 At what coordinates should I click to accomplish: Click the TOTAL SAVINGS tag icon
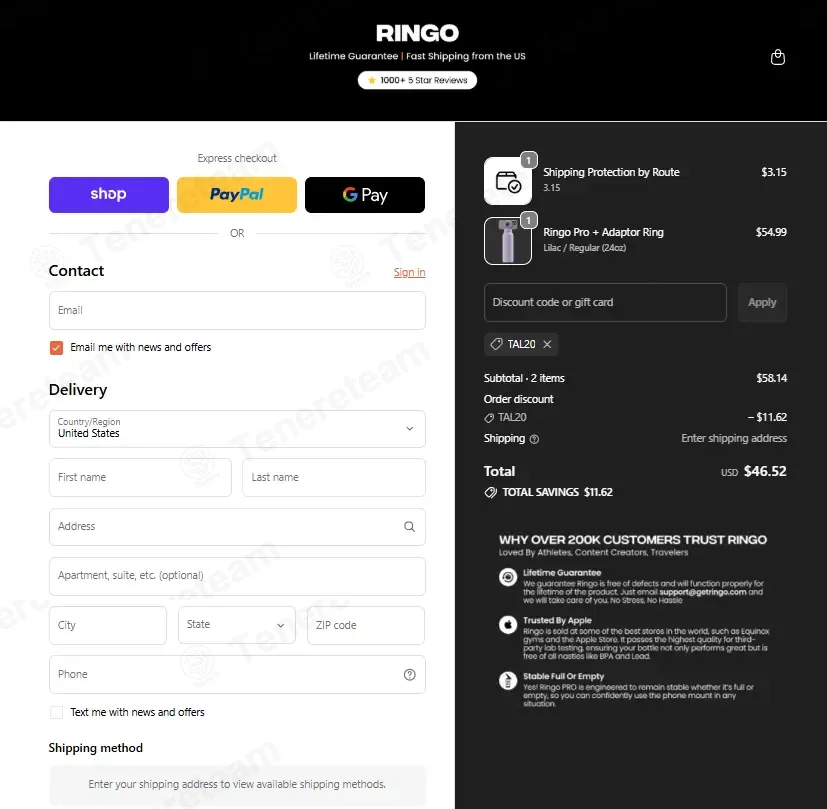(491, 493)
